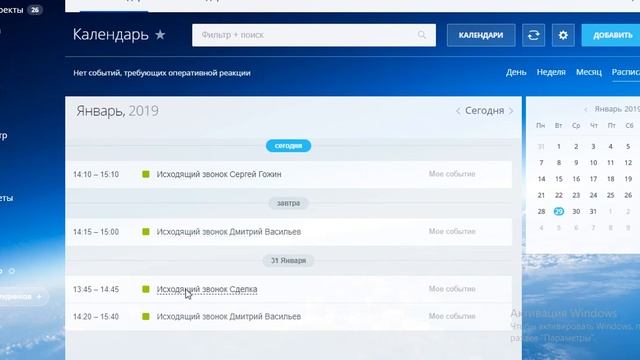Click the calendar sync refresh icon
Viewport: 640px width, 360px height.
tap(533, 35)
